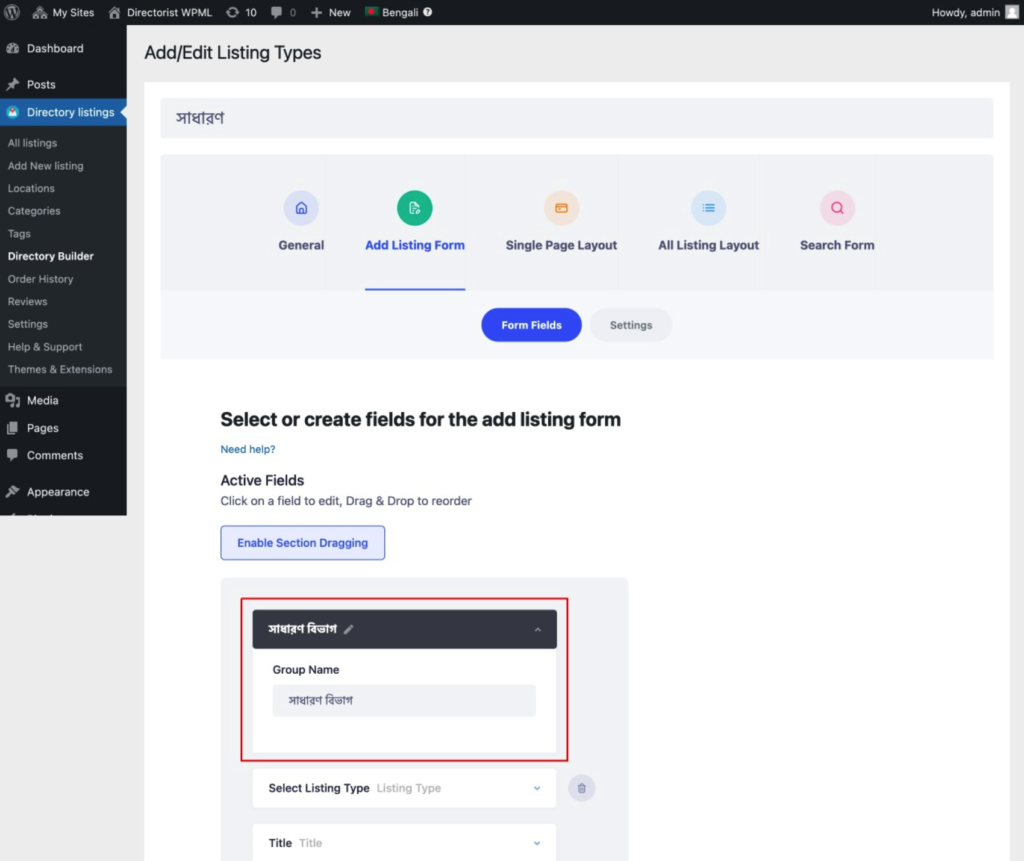Click the Posts pin icon
1024x861 pixels.
(x=12, y=84)
